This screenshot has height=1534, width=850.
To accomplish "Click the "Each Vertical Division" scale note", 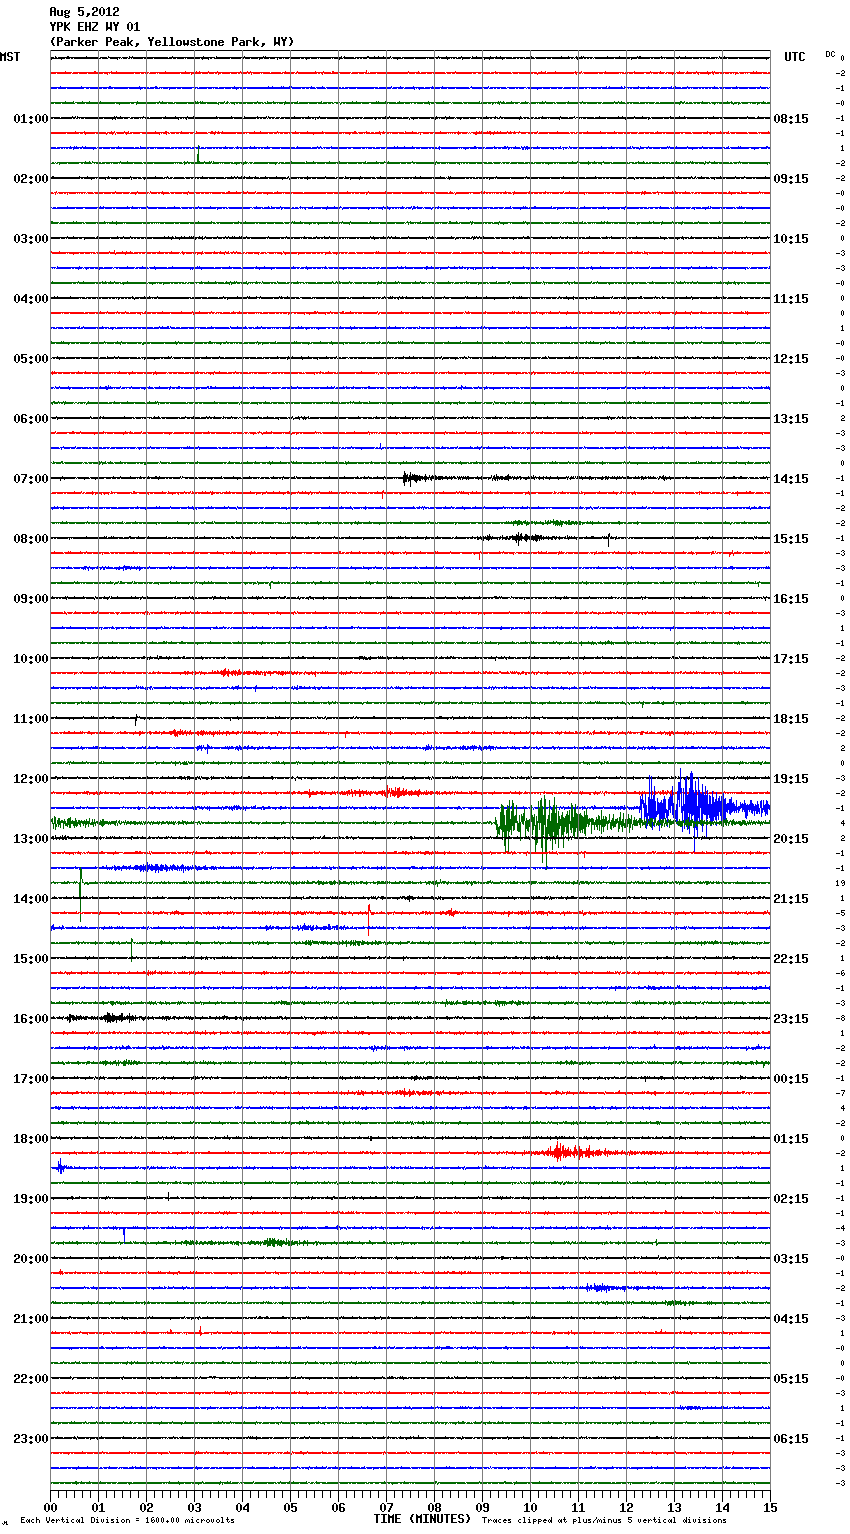I will pos(127,1520).
